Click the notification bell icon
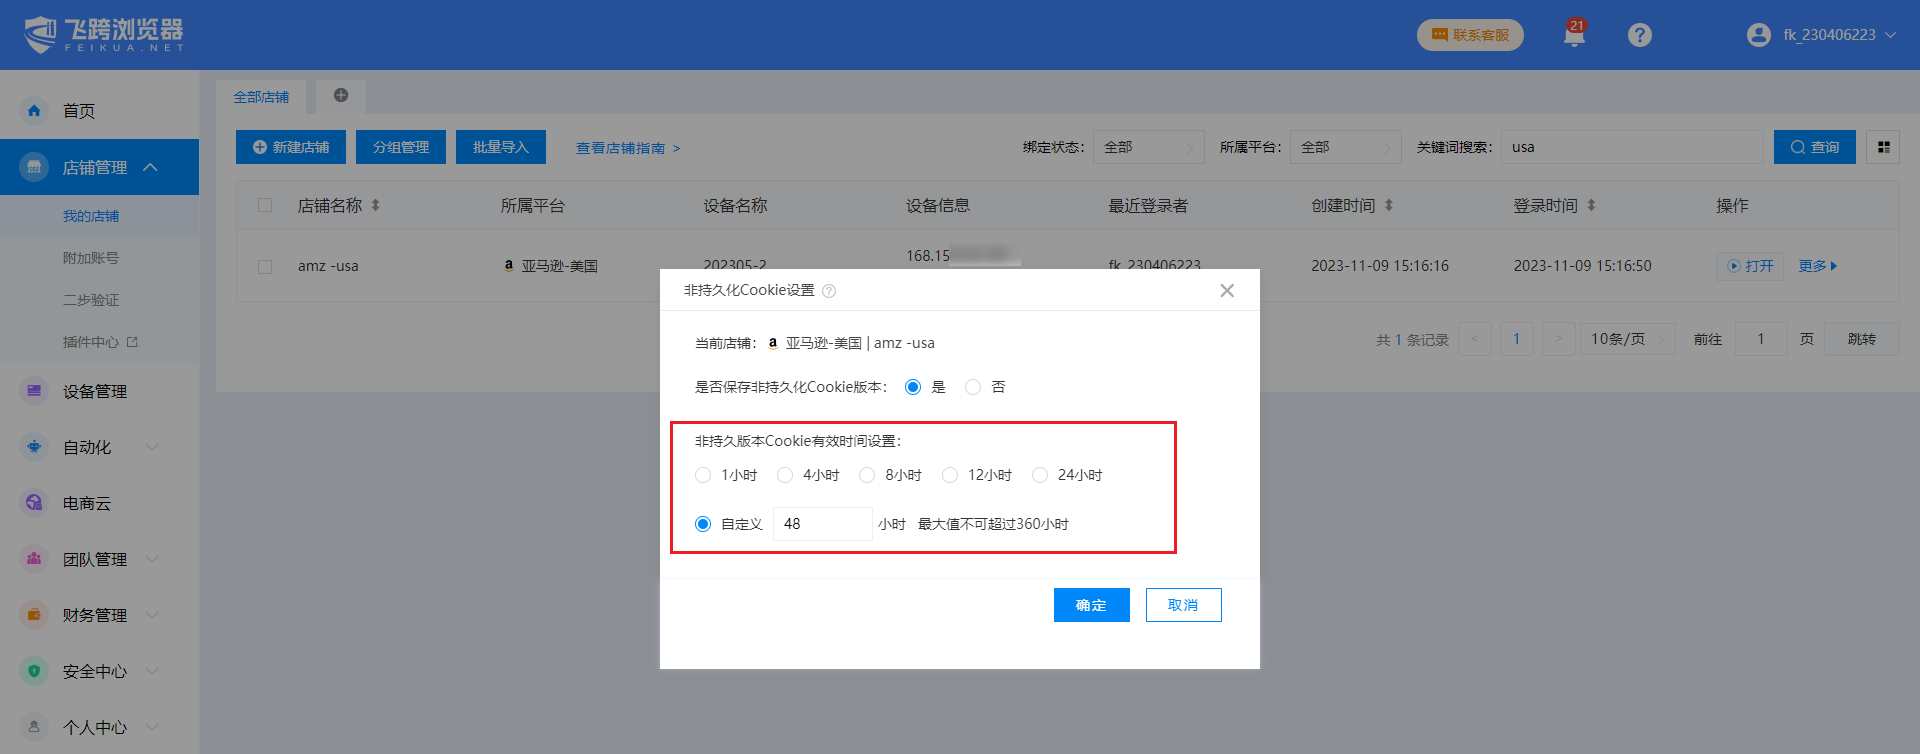The height and width of the screenshot is (754, 1920). (1574, 35)
